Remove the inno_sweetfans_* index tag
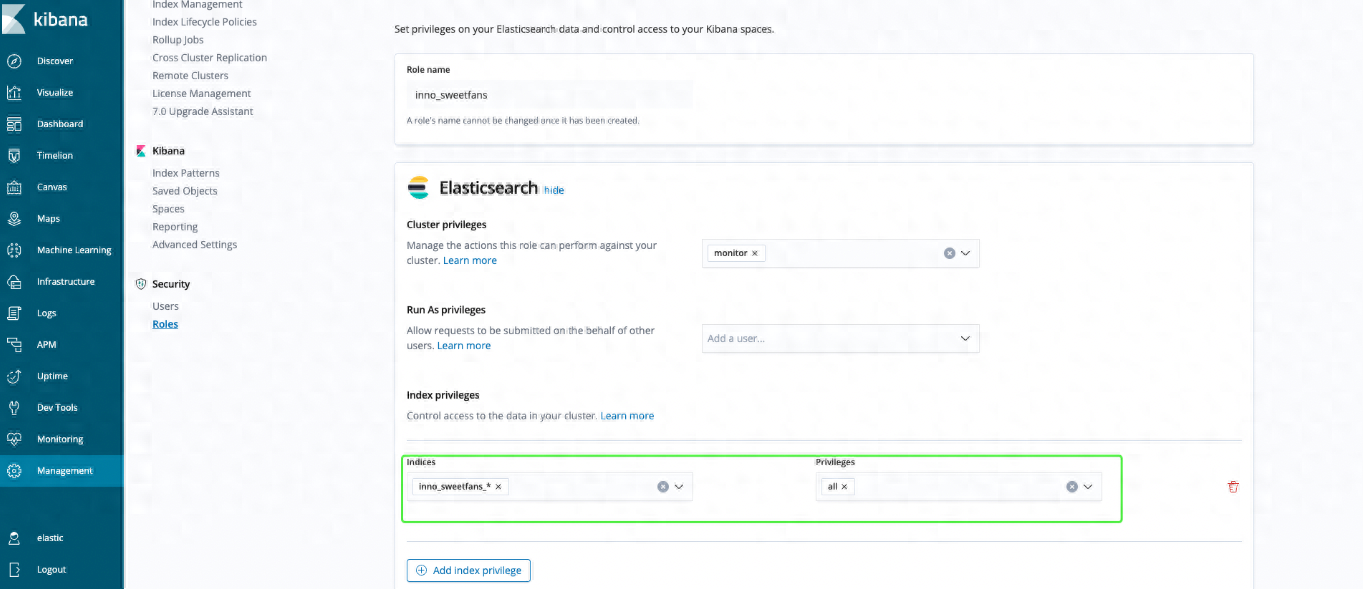Image resolution: width=1363 pixels, height=589 pixels. [x=498, y=487]
